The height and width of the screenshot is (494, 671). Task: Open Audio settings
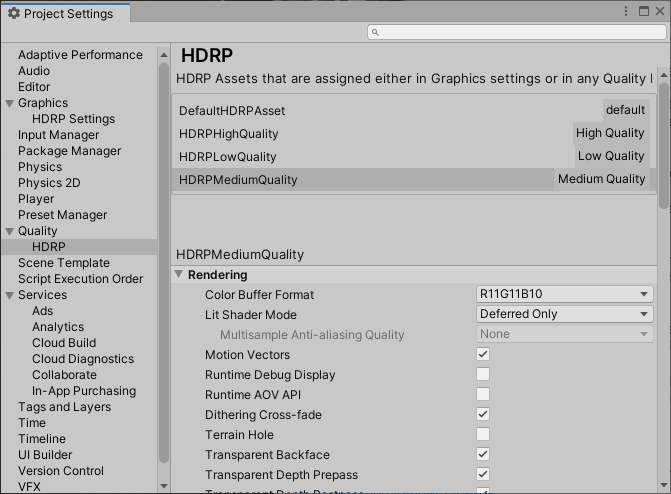(x=34, y=71)
